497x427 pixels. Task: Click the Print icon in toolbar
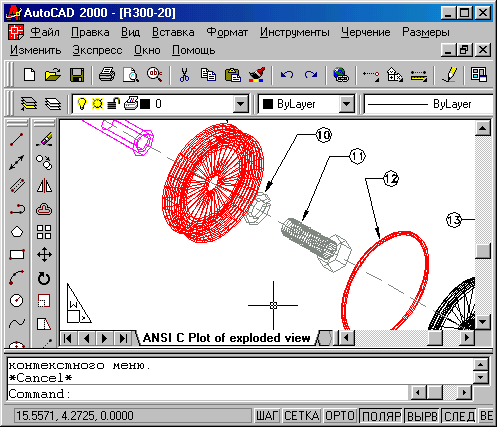click(107, 75)
